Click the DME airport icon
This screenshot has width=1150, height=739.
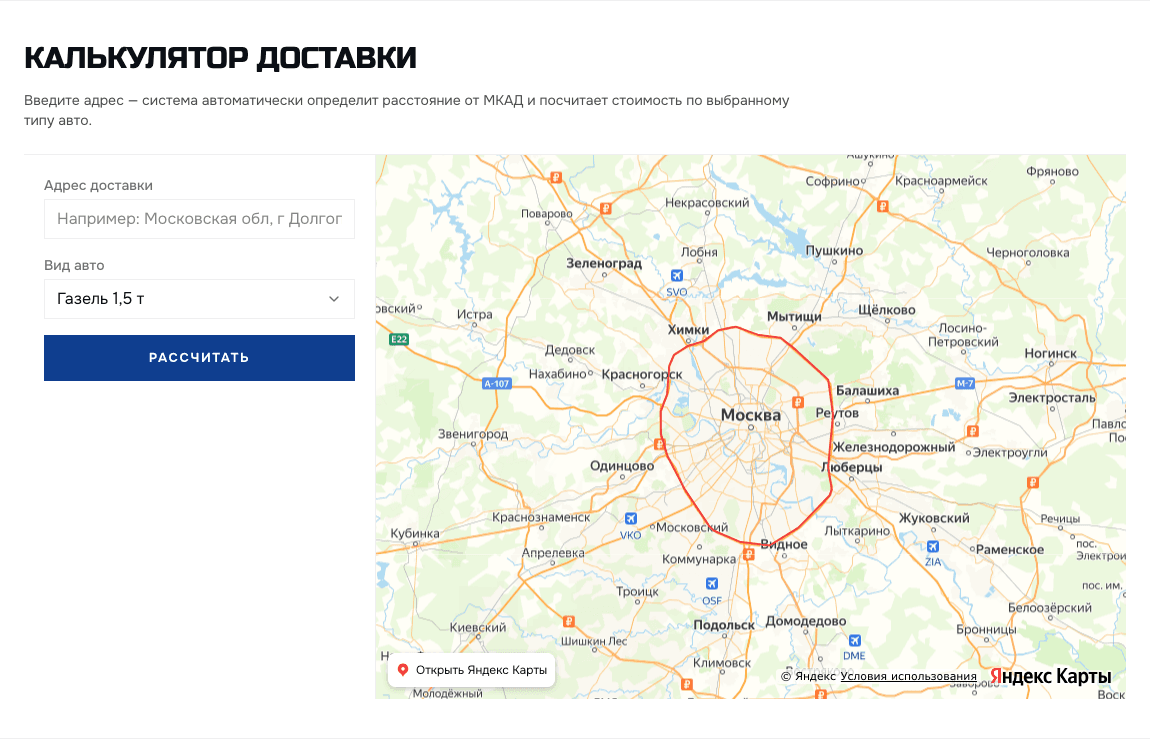pos(854,640)
